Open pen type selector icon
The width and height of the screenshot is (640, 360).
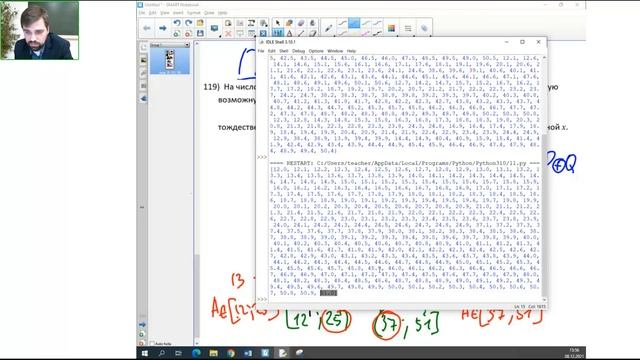tap(328, 28)
